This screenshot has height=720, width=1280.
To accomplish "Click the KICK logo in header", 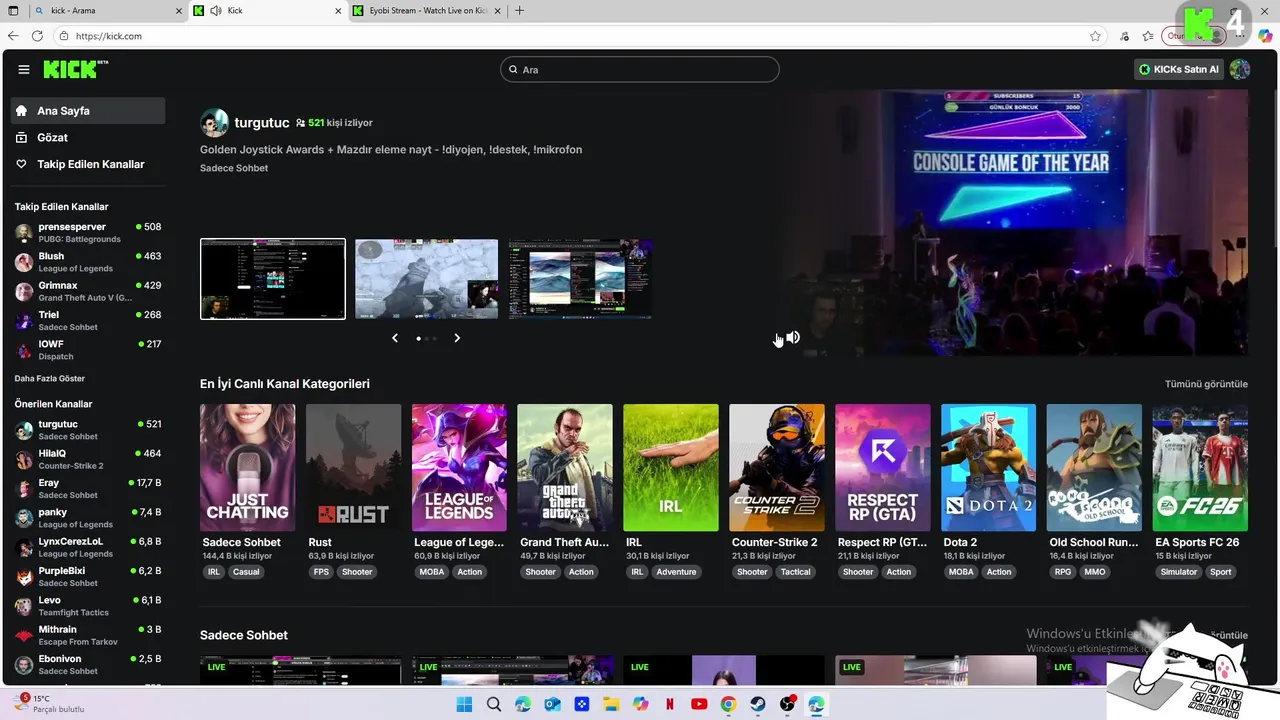I will (75, 69).
